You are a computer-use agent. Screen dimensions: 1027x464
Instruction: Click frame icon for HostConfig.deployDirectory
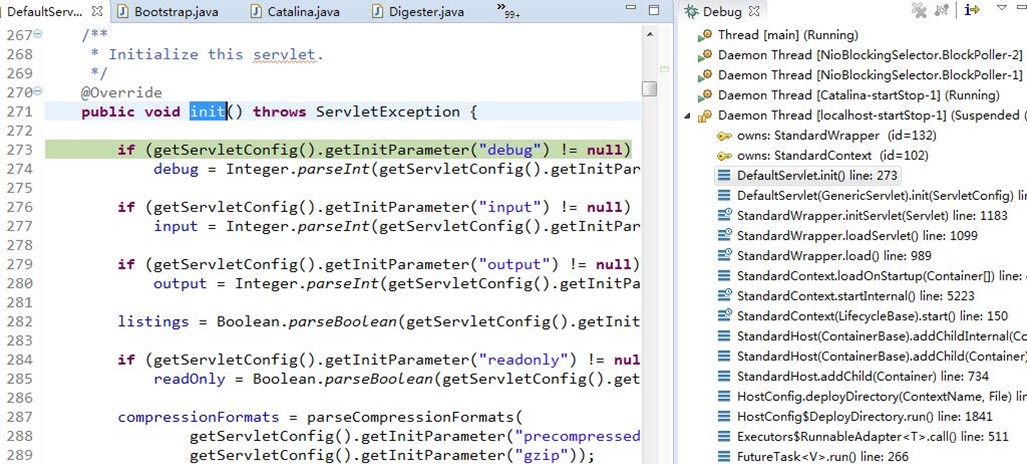click(x=724, y=396)
